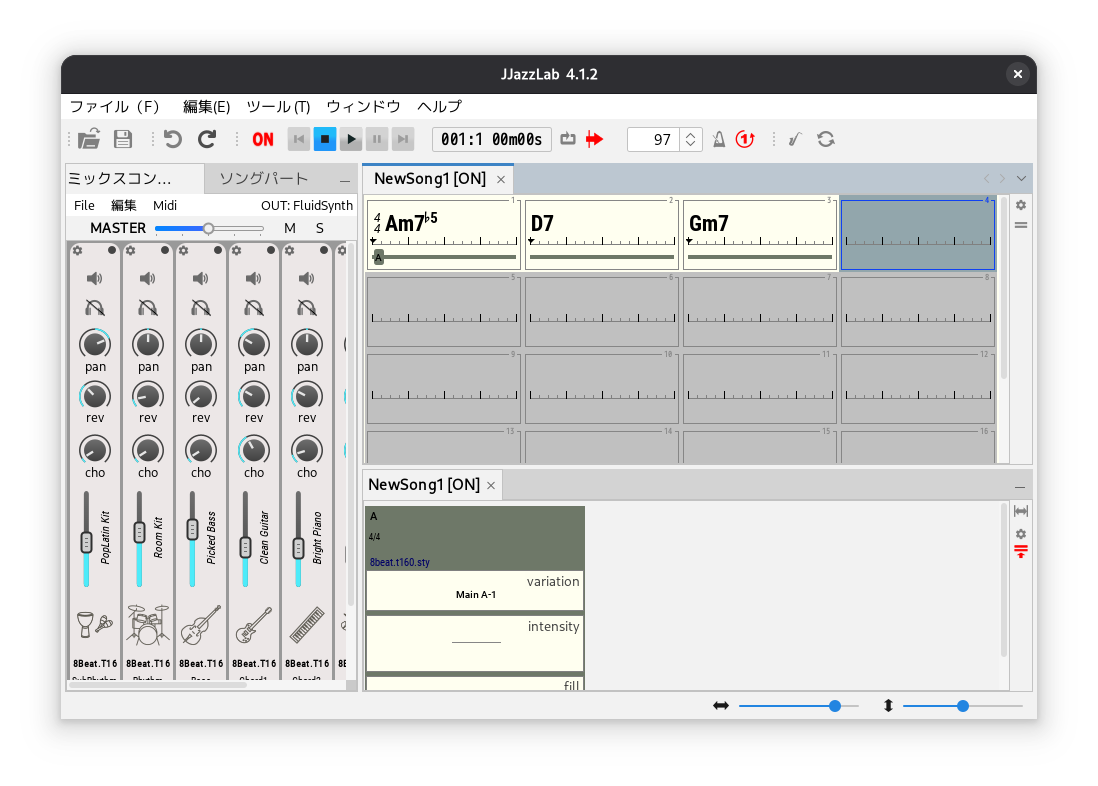1098x786 pixels.
Task: Click the Picked Bass chorus knob
Action: 201,450
